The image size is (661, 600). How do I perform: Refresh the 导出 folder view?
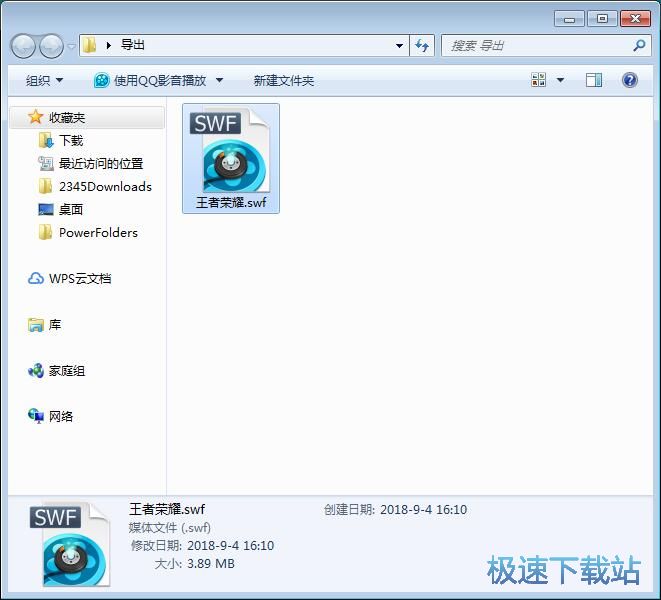(x=422, y=46)
